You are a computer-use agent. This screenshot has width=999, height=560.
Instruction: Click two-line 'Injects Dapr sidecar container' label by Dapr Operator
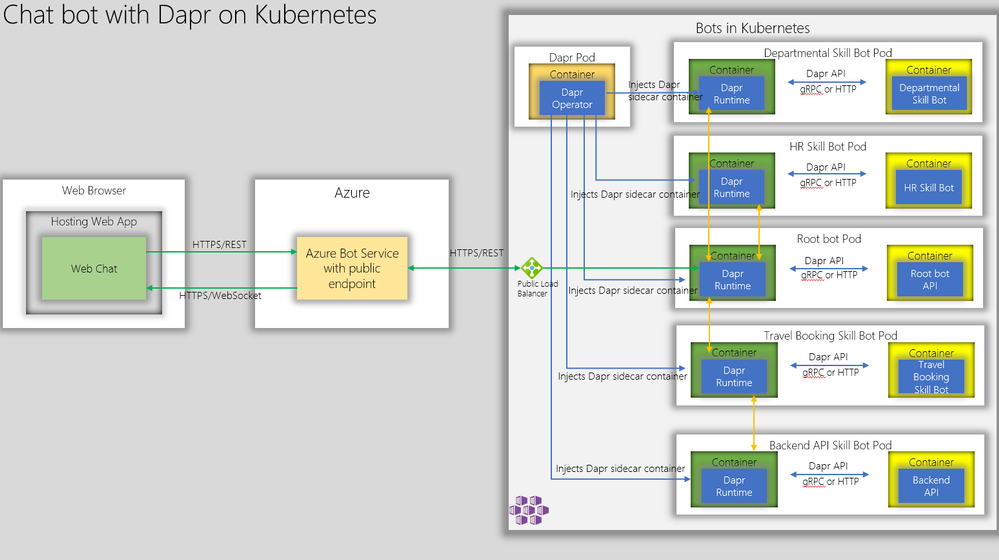pyautogui.click(x=665, y=90)
